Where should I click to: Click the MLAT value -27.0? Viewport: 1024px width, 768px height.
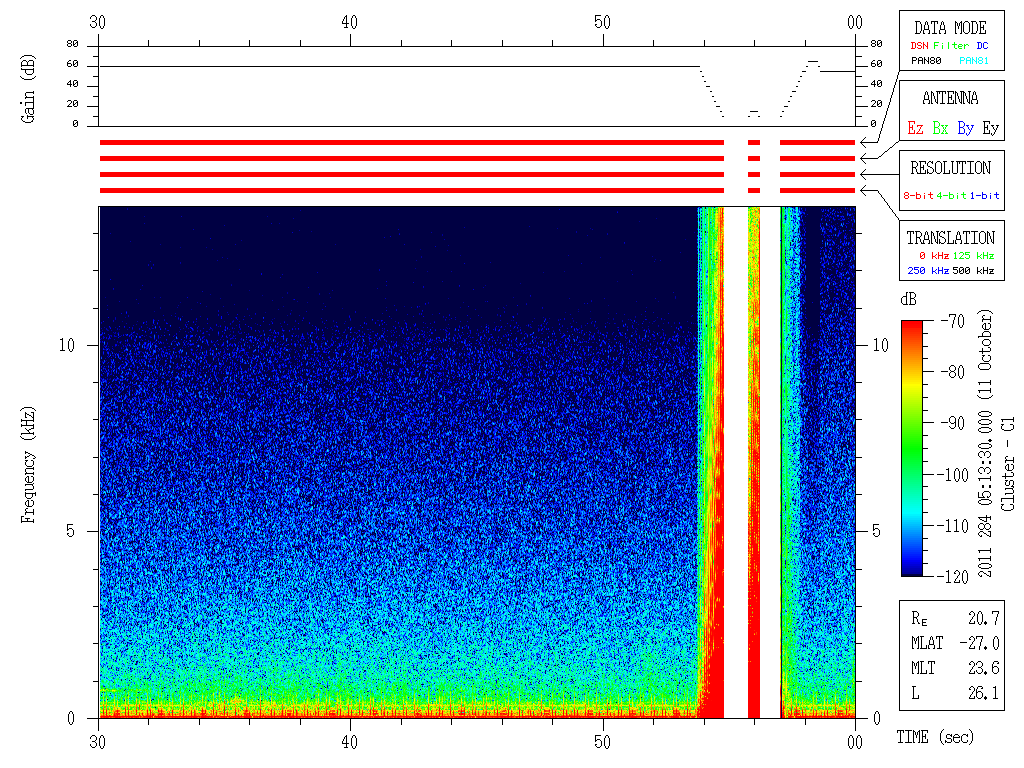(x=979, y=643)
